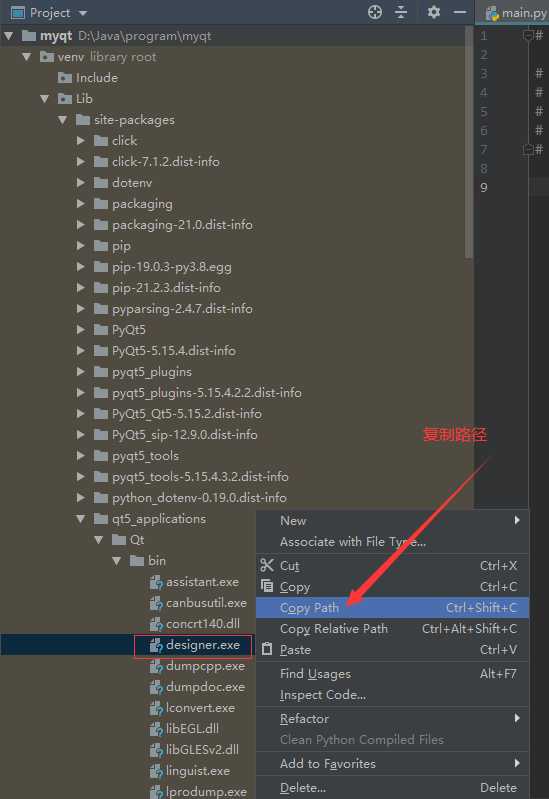The image size is (549, 799).
Task: Click the Paste clipboard icon in menu
Action: [x=267, y=649]
